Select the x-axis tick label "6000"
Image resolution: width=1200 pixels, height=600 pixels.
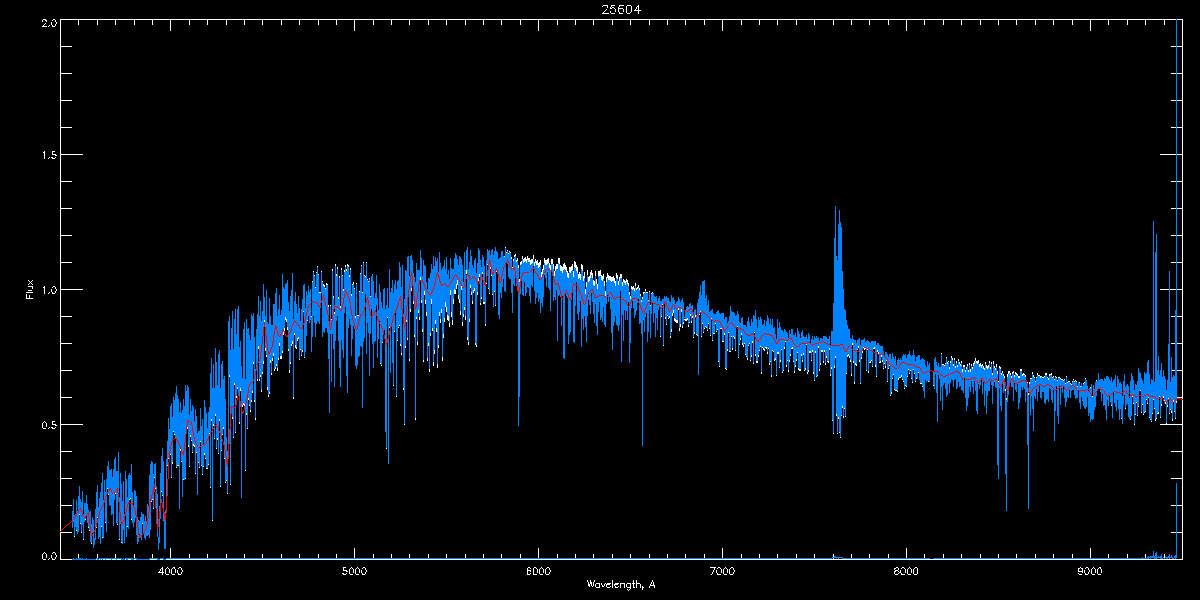(x=538, y=572)
